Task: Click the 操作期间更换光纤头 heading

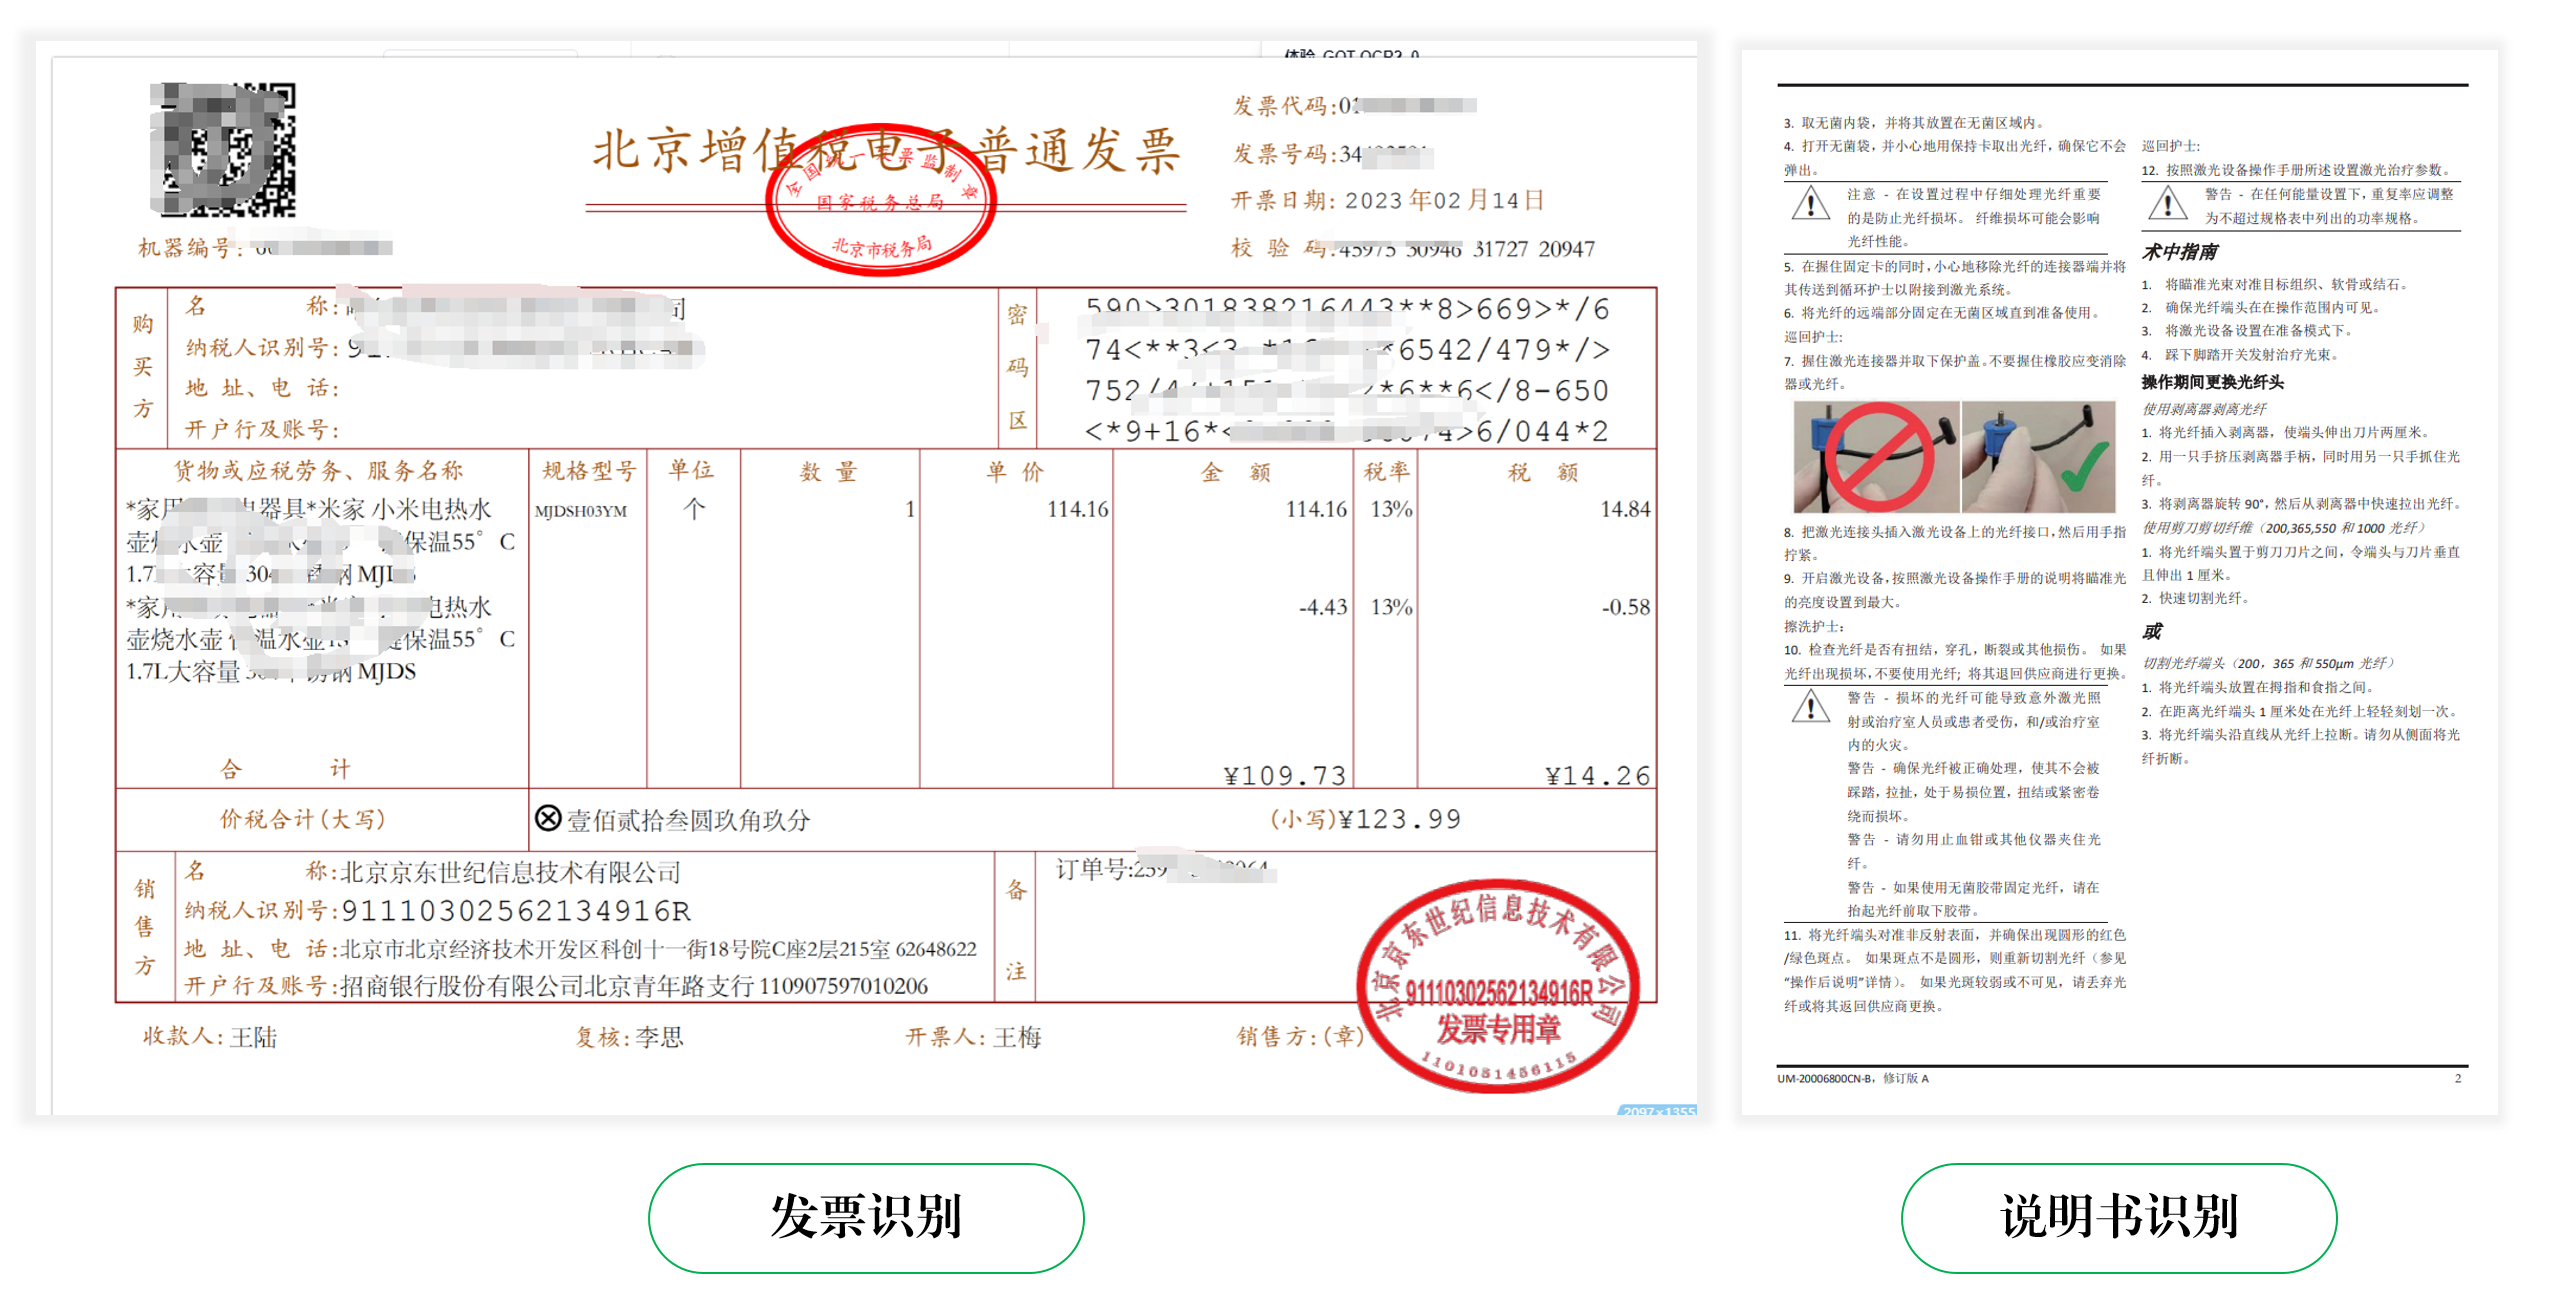Action: point(2211,382)
